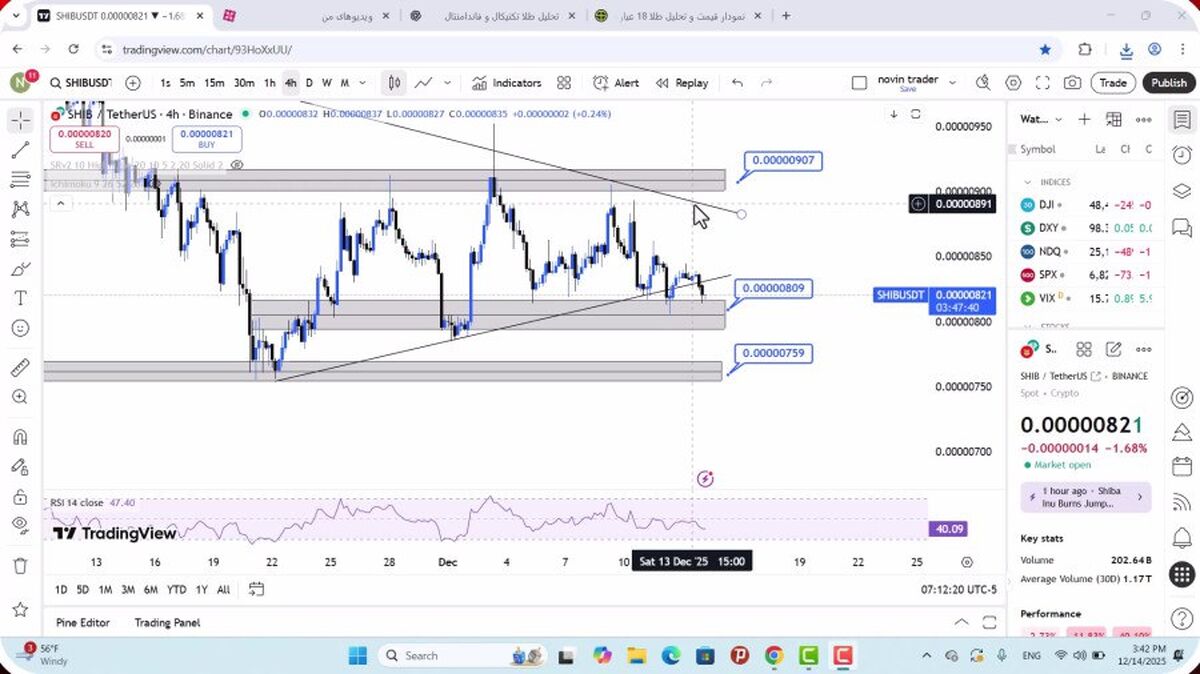
Task: Open chart settings hexagon icon
Action: [x=1013, y=83]
